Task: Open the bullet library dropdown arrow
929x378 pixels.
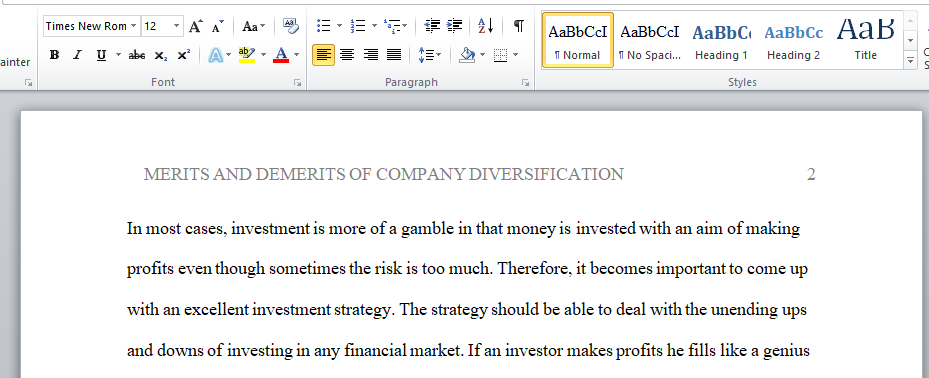Action: (x=339, y=26)
